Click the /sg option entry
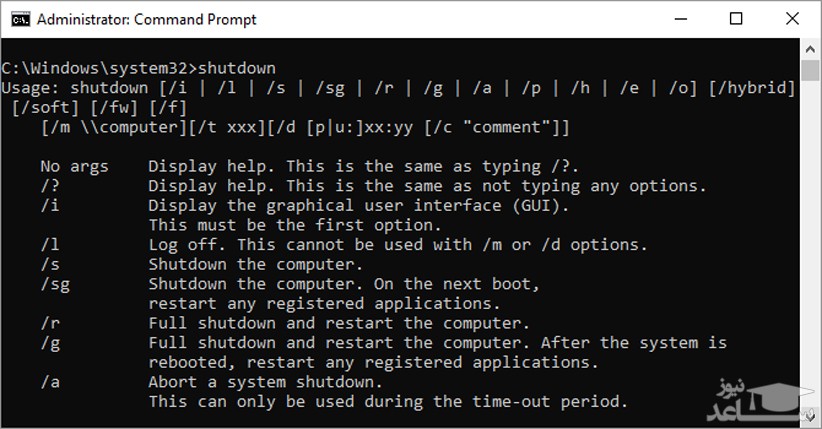 point(53,284)
